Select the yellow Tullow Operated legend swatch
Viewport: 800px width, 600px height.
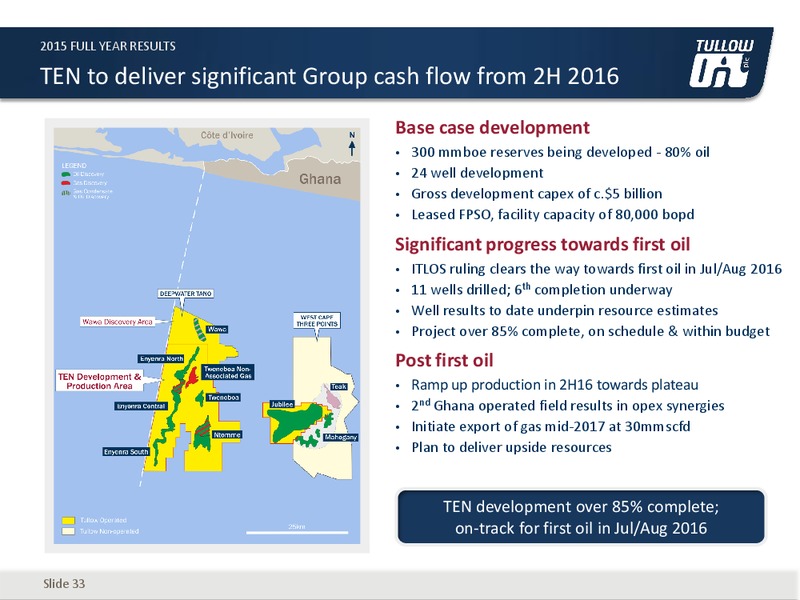click(68, 521)
